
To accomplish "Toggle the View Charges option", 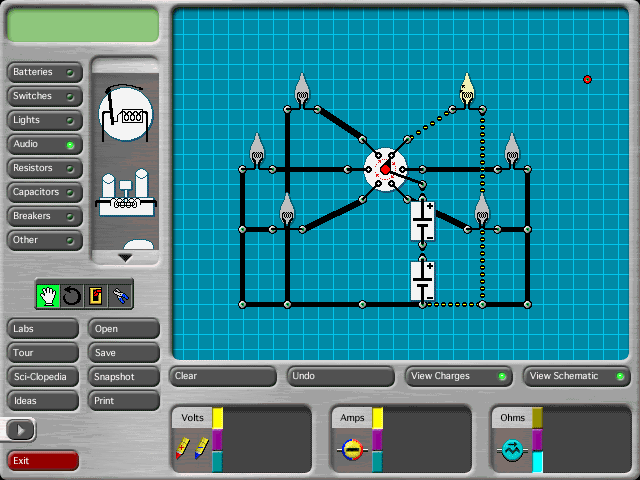I will tap(459, 377).
